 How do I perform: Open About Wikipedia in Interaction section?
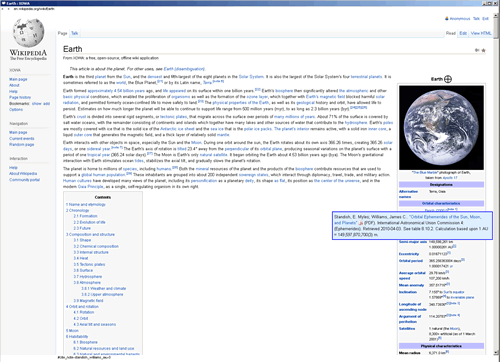point(23,174)
